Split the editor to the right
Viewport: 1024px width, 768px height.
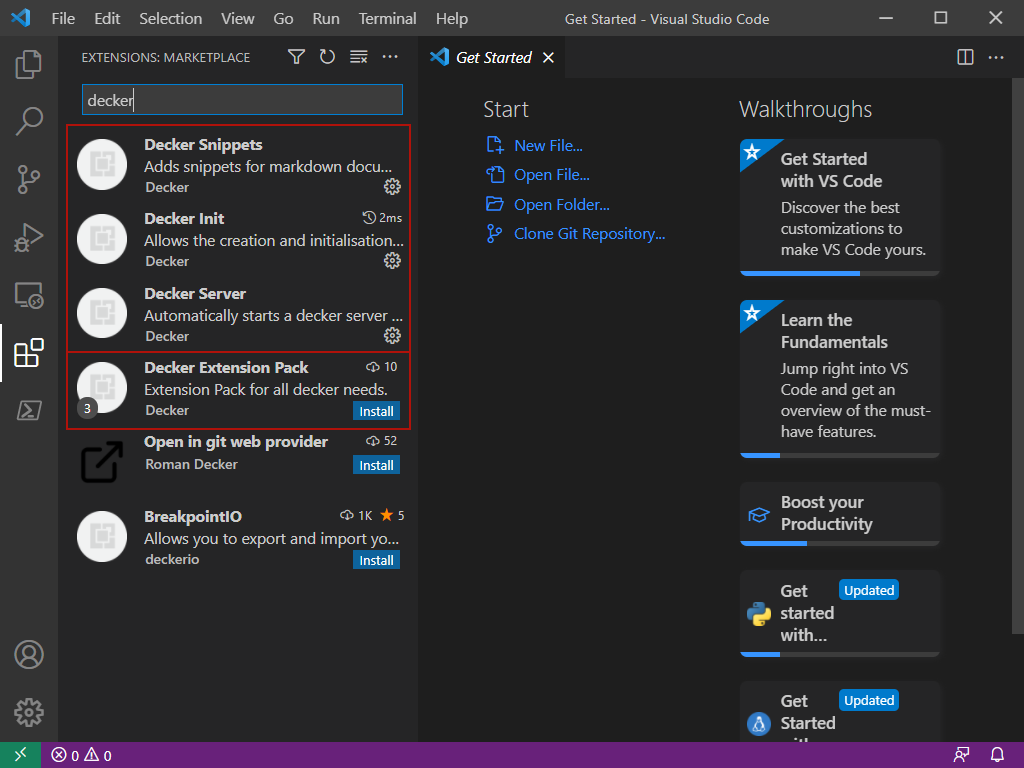pos(965,58)
